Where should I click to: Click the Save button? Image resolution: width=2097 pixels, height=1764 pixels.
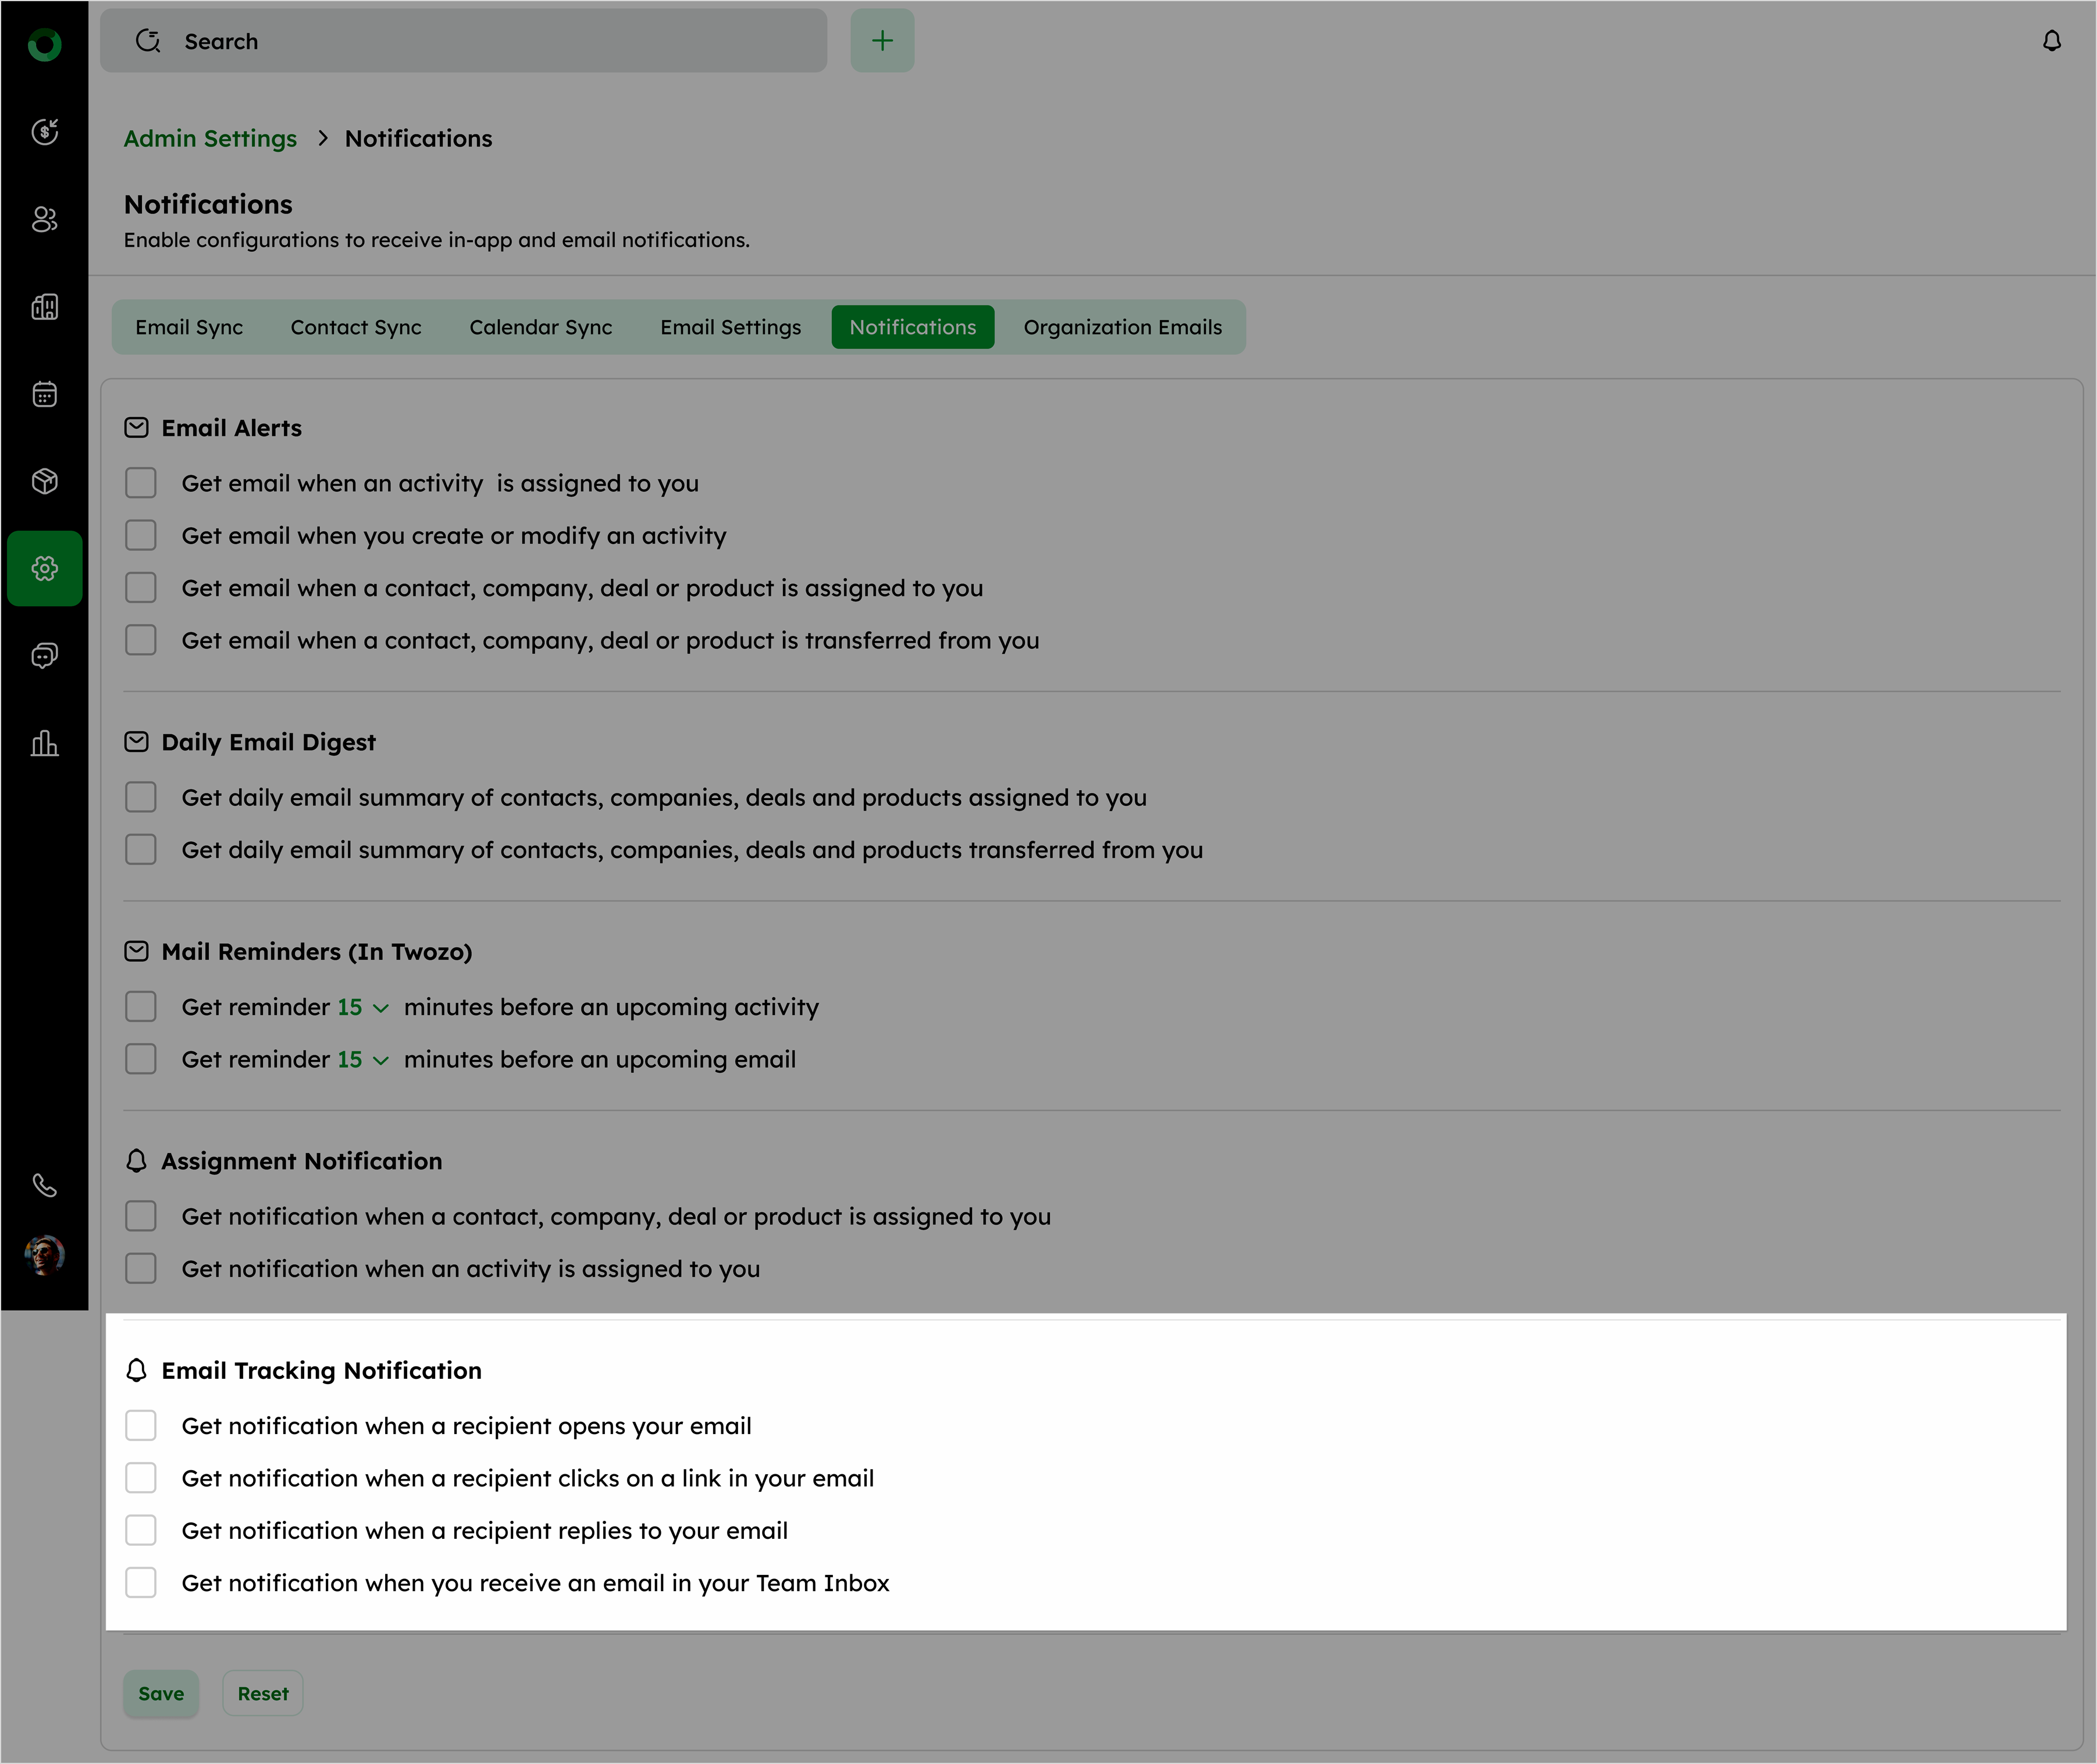click(x=161, y=1693)
